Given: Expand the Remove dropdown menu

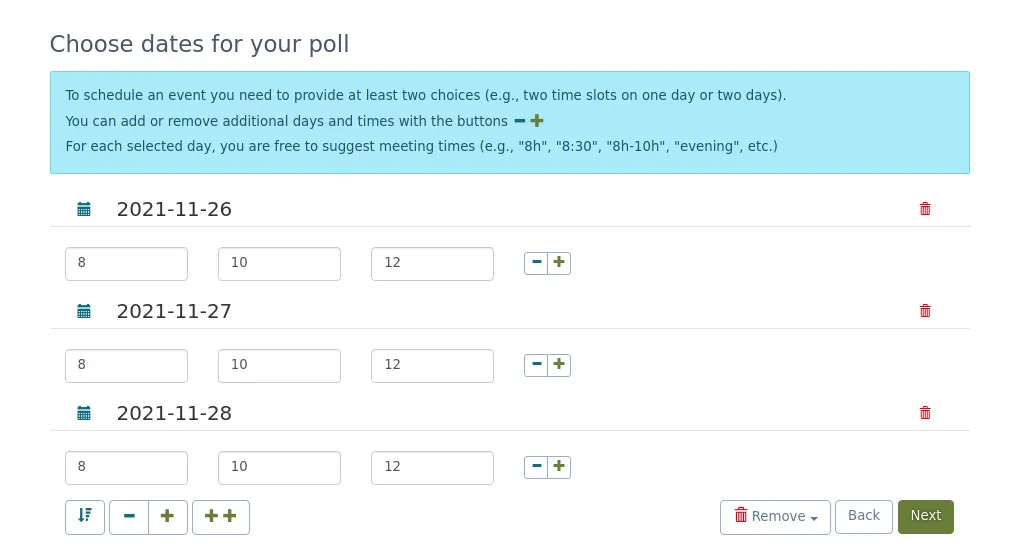Looking at the screenshot, I should click(x=775, y=517).
